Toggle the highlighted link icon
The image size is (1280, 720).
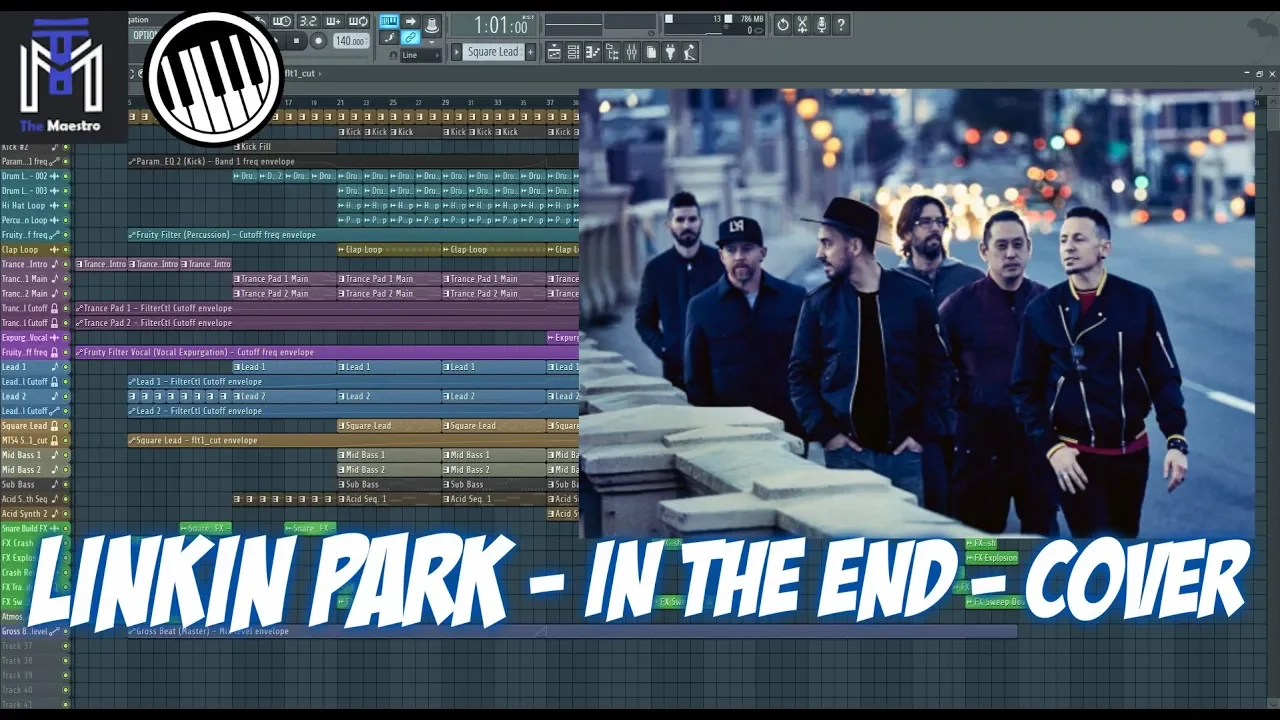(411, 38)
